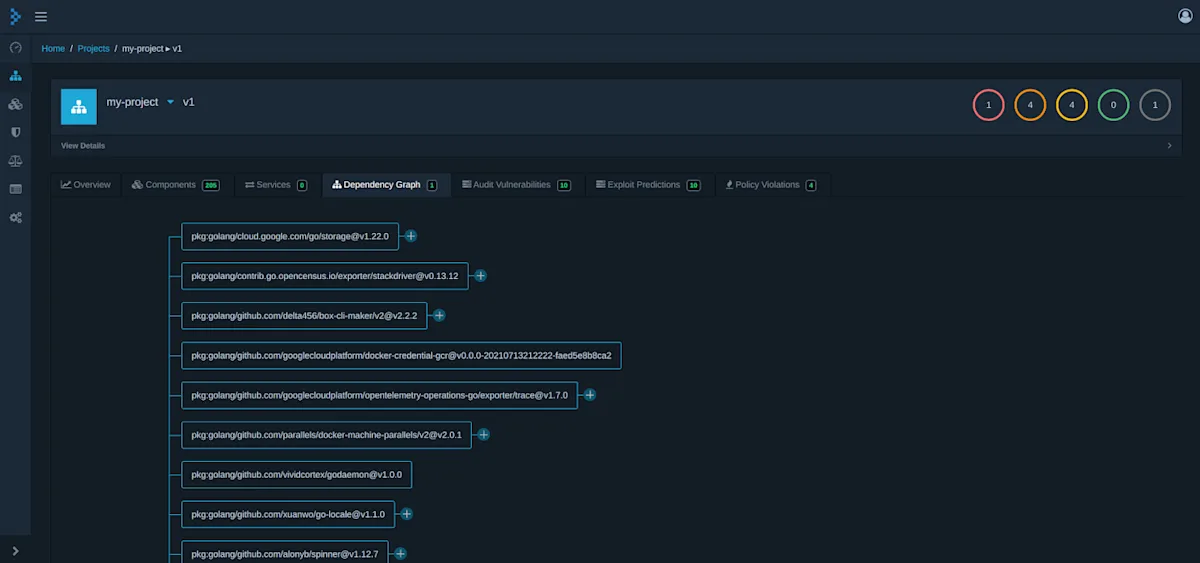Viewport: 1200px width, 563px height.
Task: Select stackdriver@v0.13.12 dependency node
Action: 325,276
